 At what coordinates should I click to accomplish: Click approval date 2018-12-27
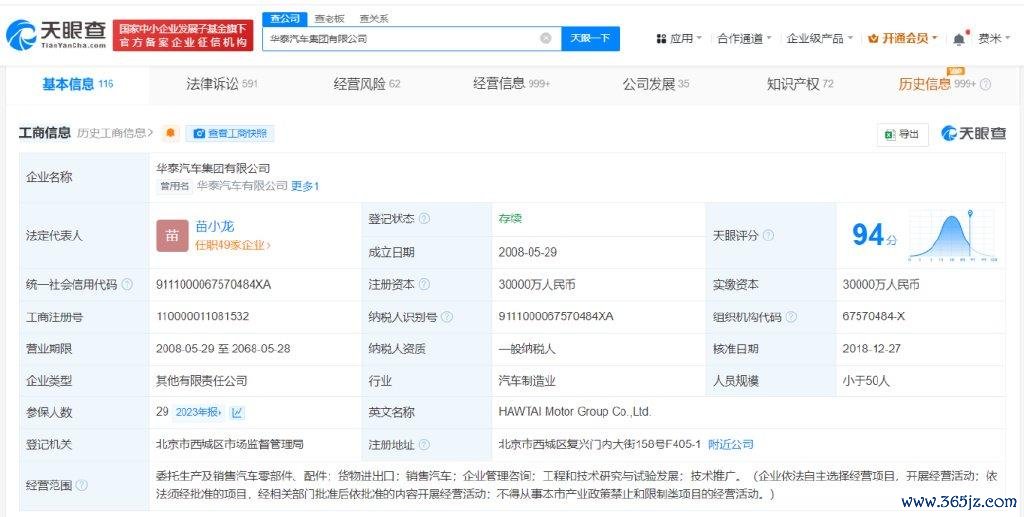click(x=872, y=349)
